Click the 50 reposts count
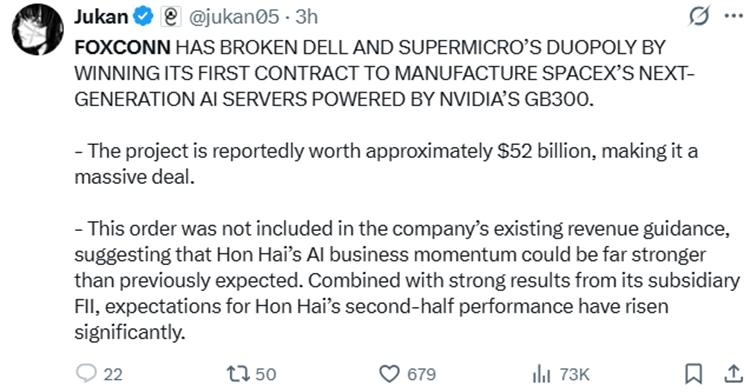 pyautogui.click(x=266, y=374)
